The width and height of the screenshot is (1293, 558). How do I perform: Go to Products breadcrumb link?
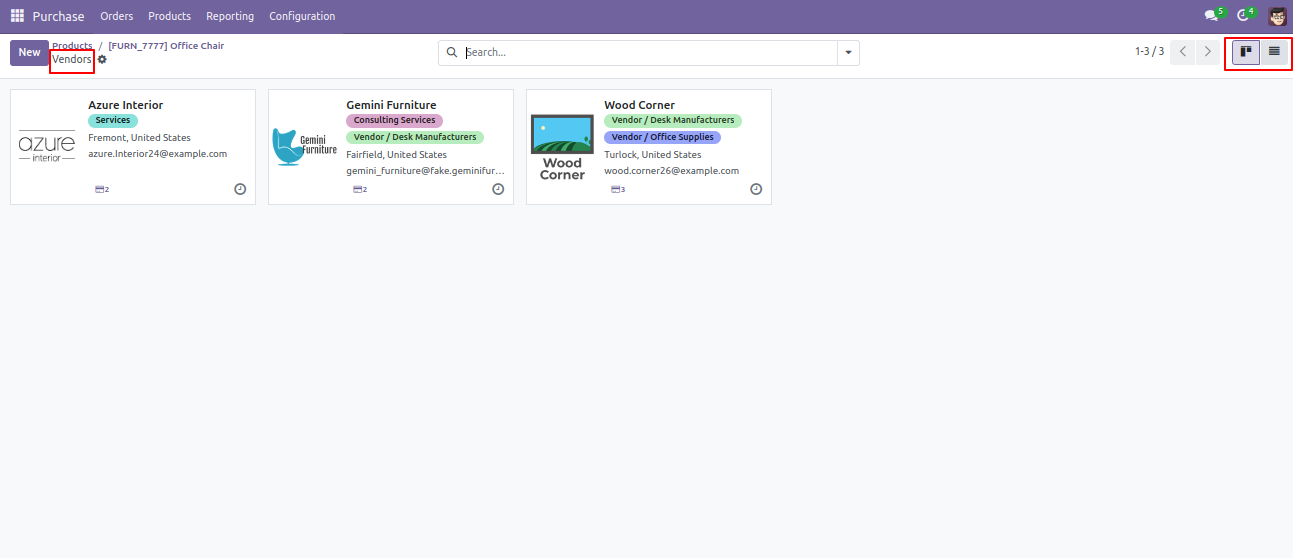(x=72, y=46)
